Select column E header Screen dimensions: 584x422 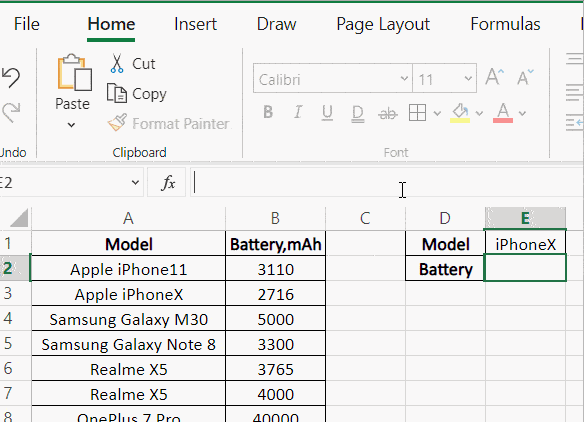point(525,218)
